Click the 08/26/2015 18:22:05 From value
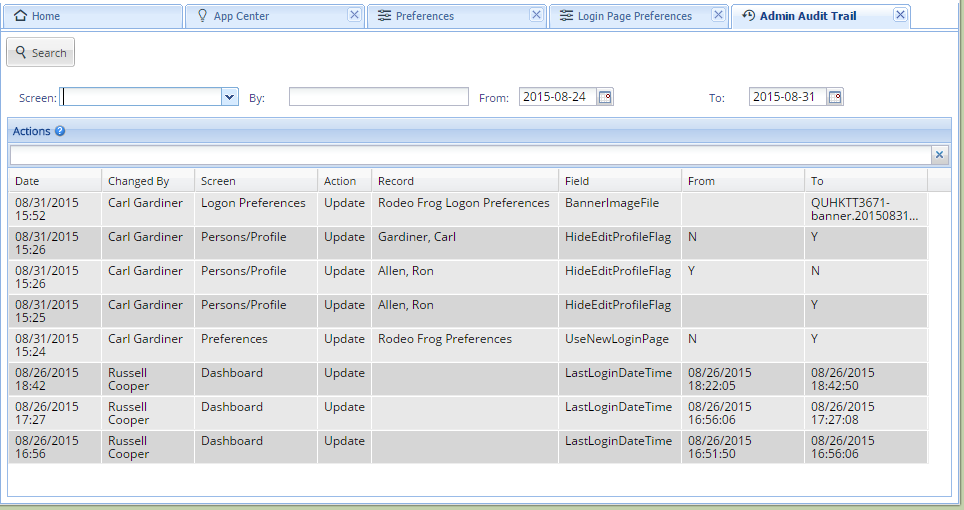 click(743, 379)
